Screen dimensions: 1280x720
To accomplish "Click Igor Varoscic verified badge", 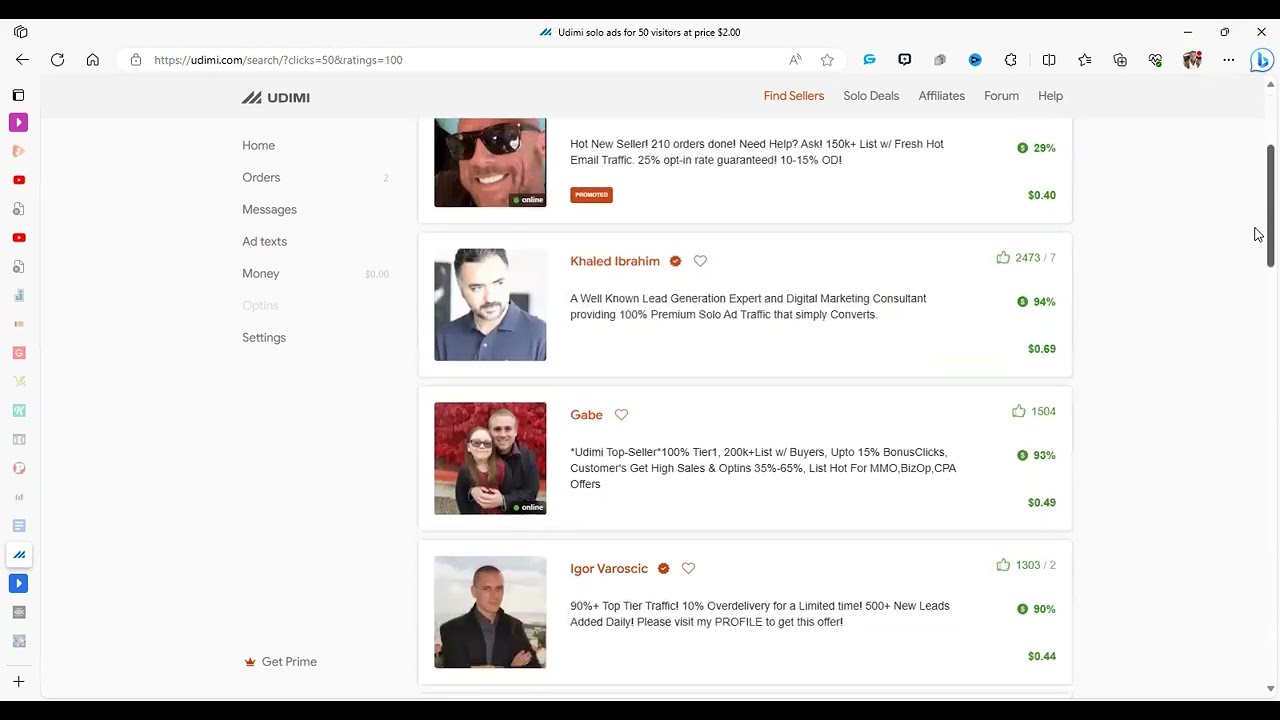I will [x=663, y=568].
